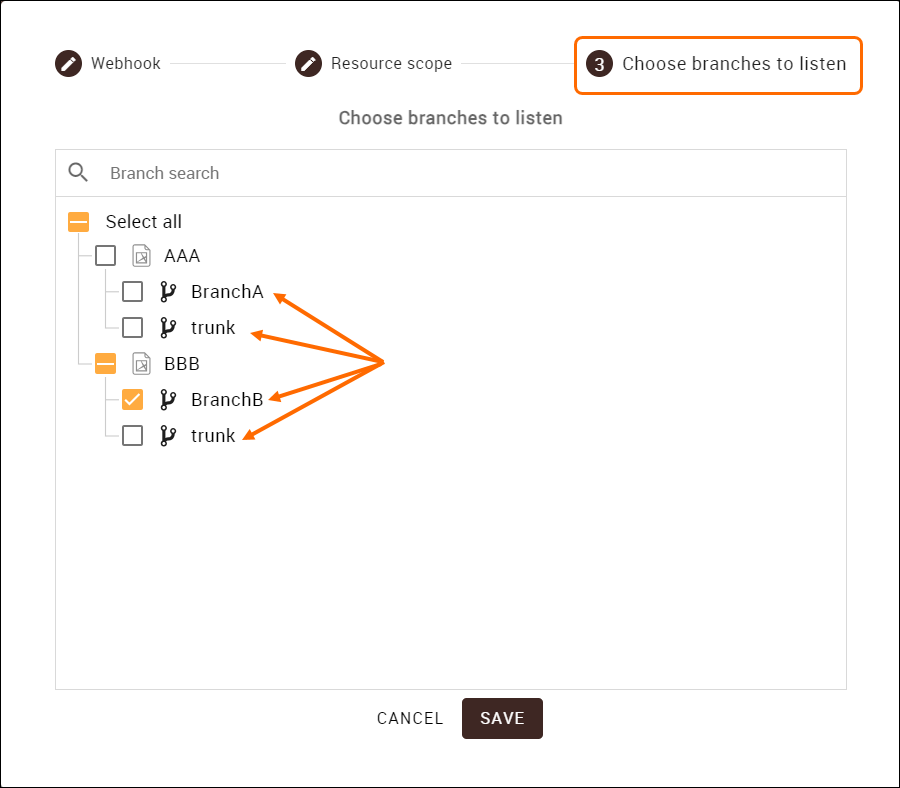The height and width of the screenshot is (788, 900).
Task: Select step 3 Choose branches to listen
Action: [x=718, y=65]
